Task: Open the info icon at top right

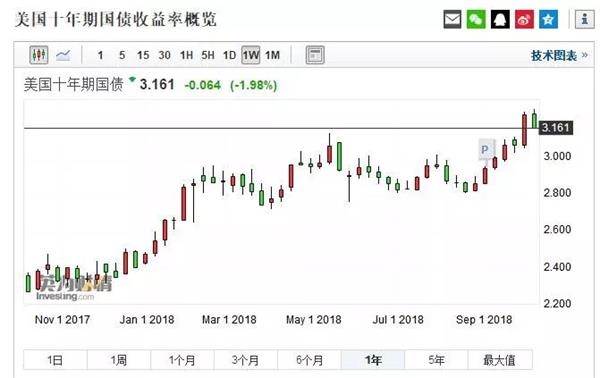Action: 584,19
